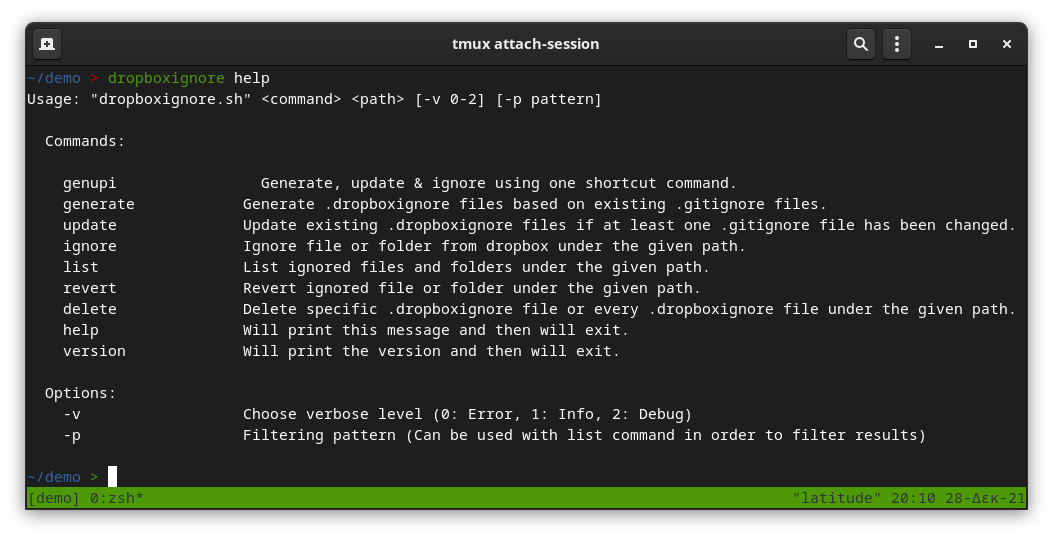This screenshot has height=538, width=1053.
Task: Open the three-dot main menu
Action: click(897, 44)
